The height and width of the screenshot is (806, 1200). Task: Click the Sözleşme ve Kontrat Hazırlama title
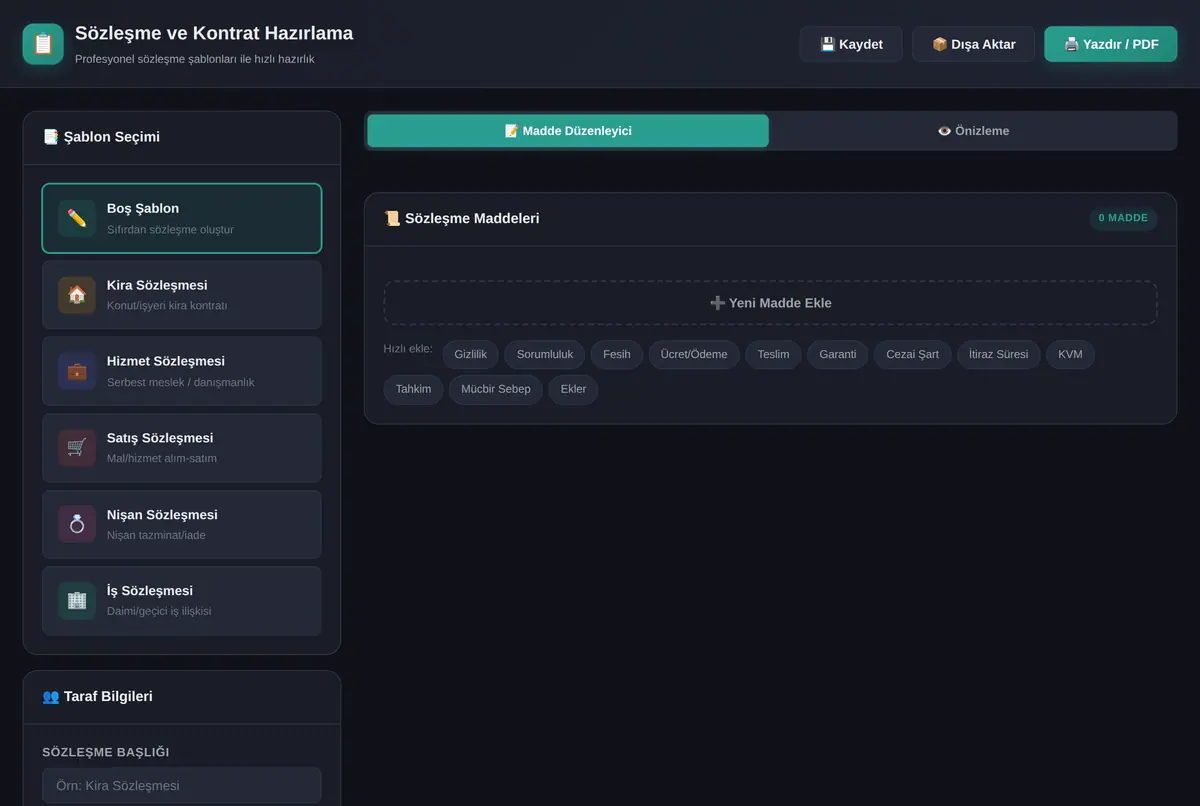pyautogui.click(x=214, y=33)
